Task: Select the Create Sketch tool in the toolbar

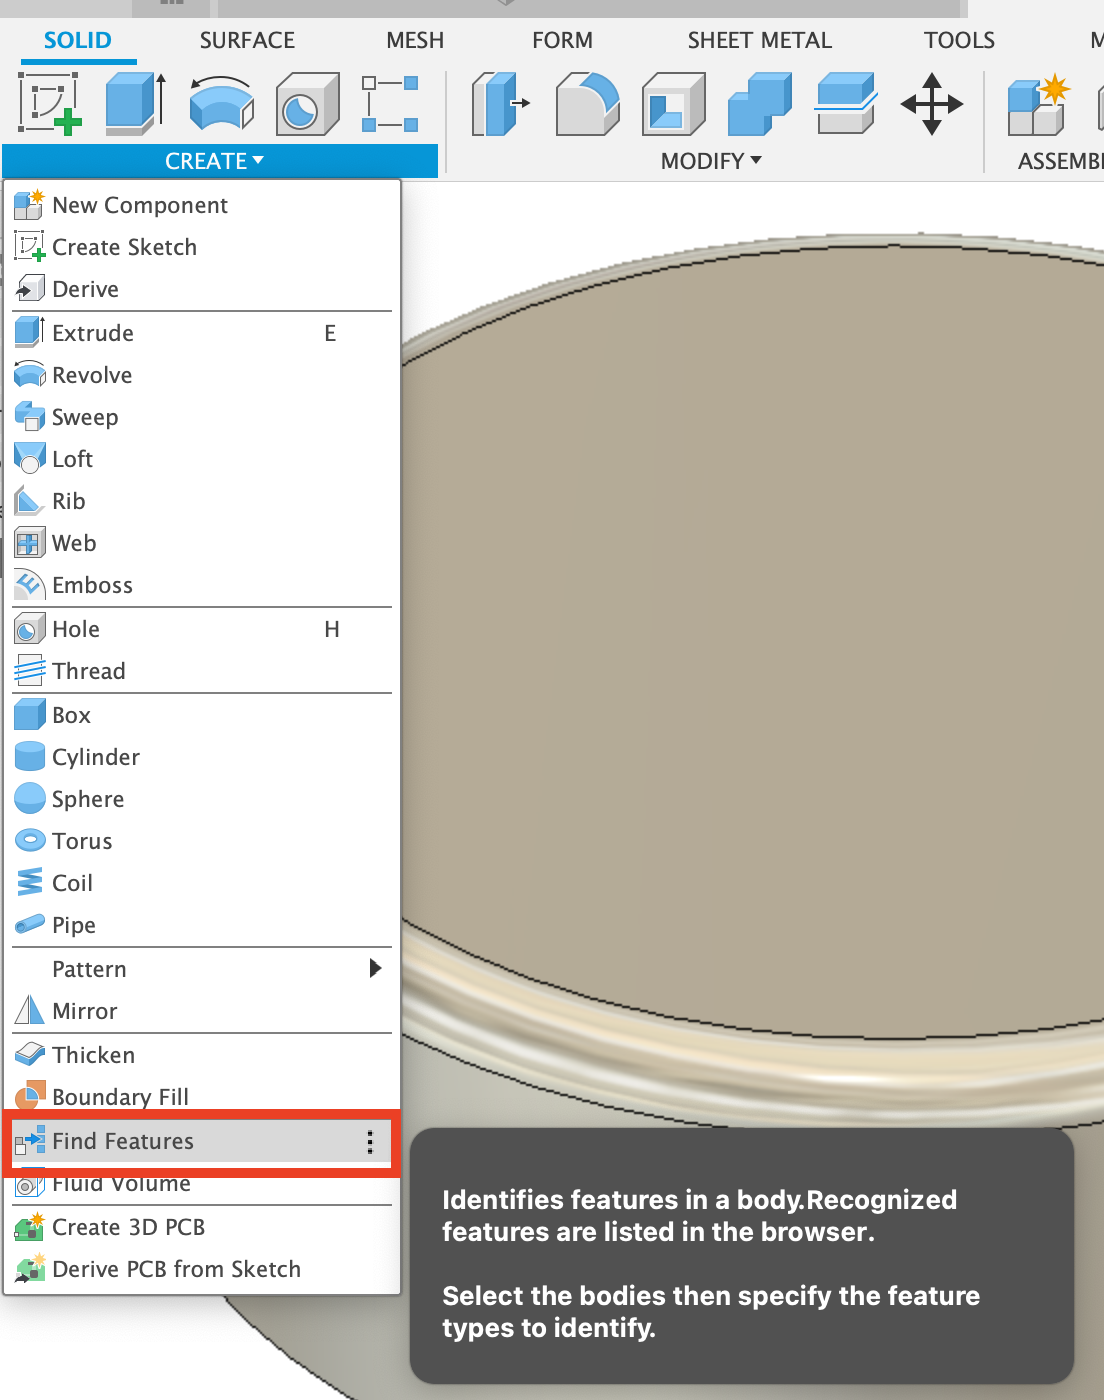Action: pyautogui.click(x=45, y=103)
